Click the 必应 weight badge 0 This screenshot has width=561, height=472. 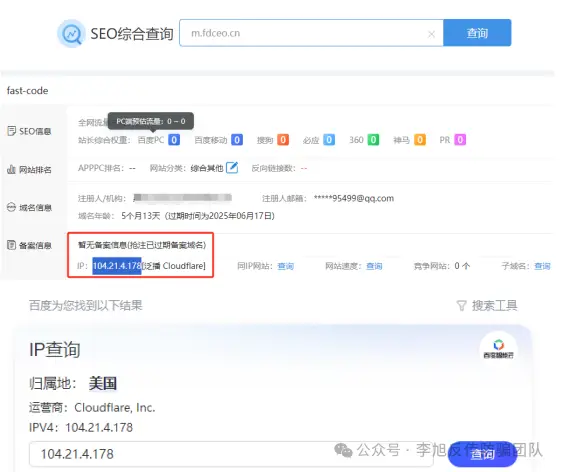pos(329,140)
